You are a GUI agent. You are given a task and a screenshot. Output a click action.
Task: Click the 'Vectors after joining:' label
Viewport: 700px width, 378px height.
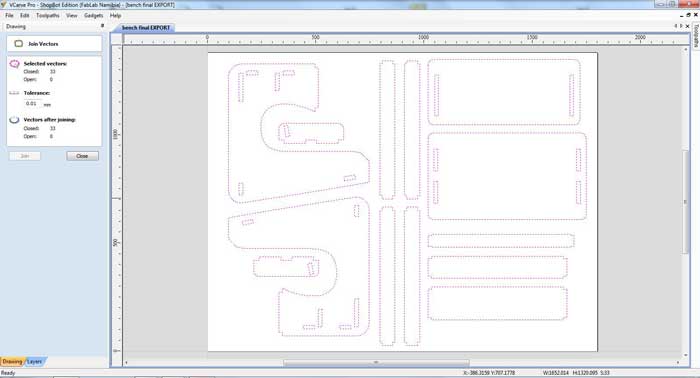click(50, 120)
